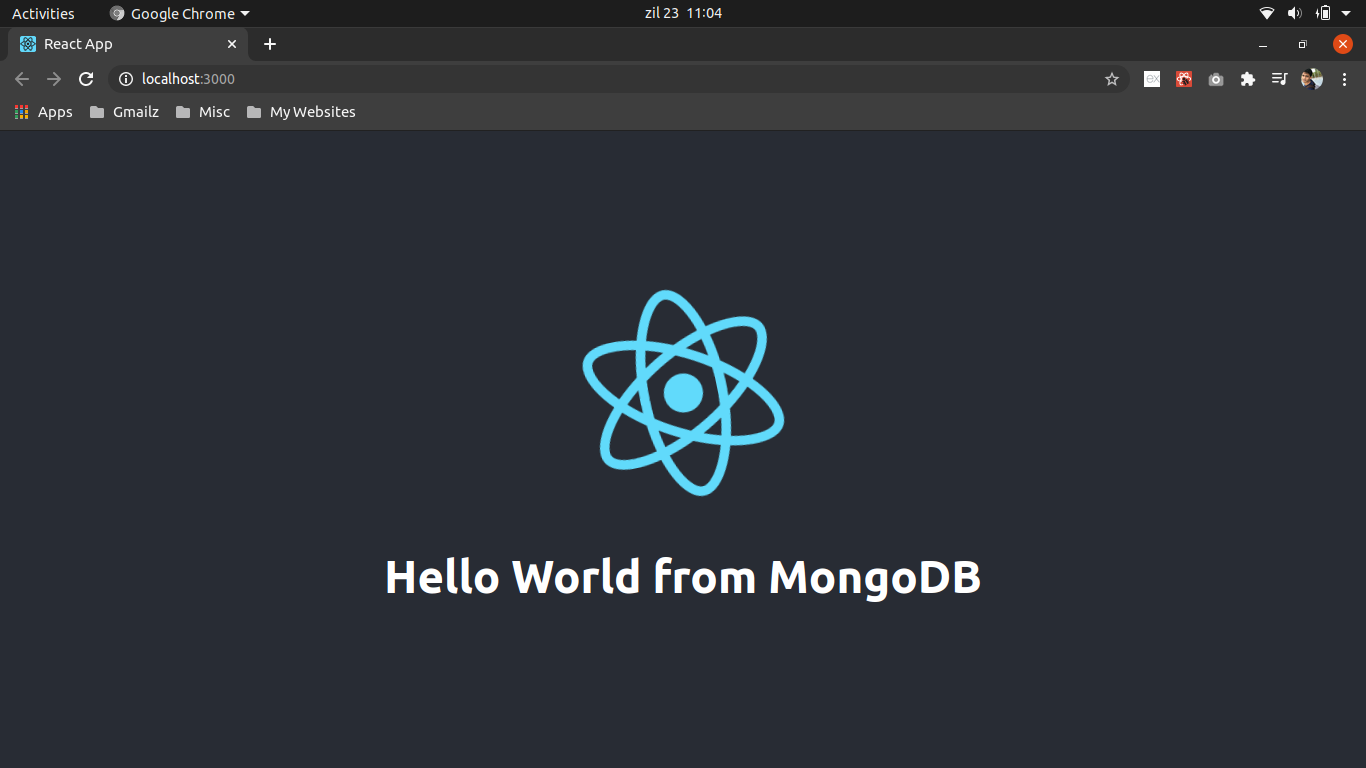Image resolution: width=1366 pixels, height=768 pixels.
Task: Open a new tab with plus button
Action: [270, 44]
